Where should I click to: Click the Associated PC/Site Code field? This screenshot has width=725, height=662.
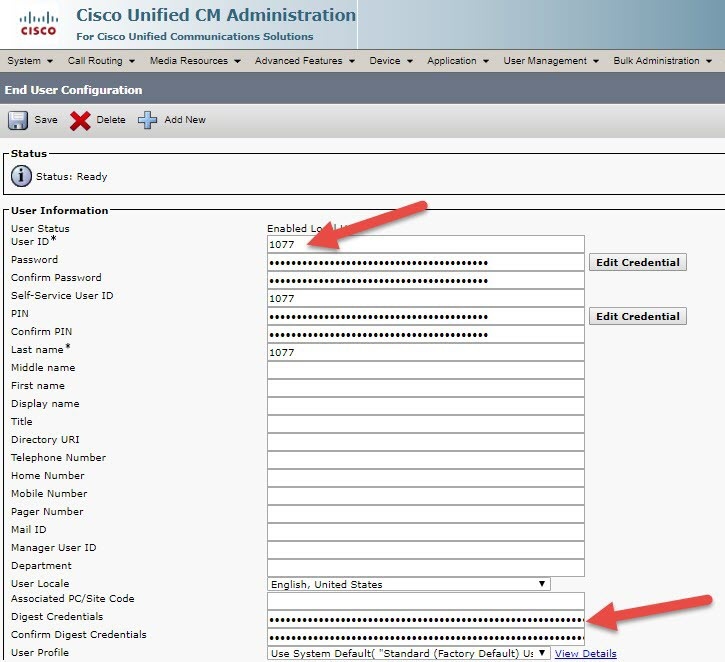click(x=426, y=601)
